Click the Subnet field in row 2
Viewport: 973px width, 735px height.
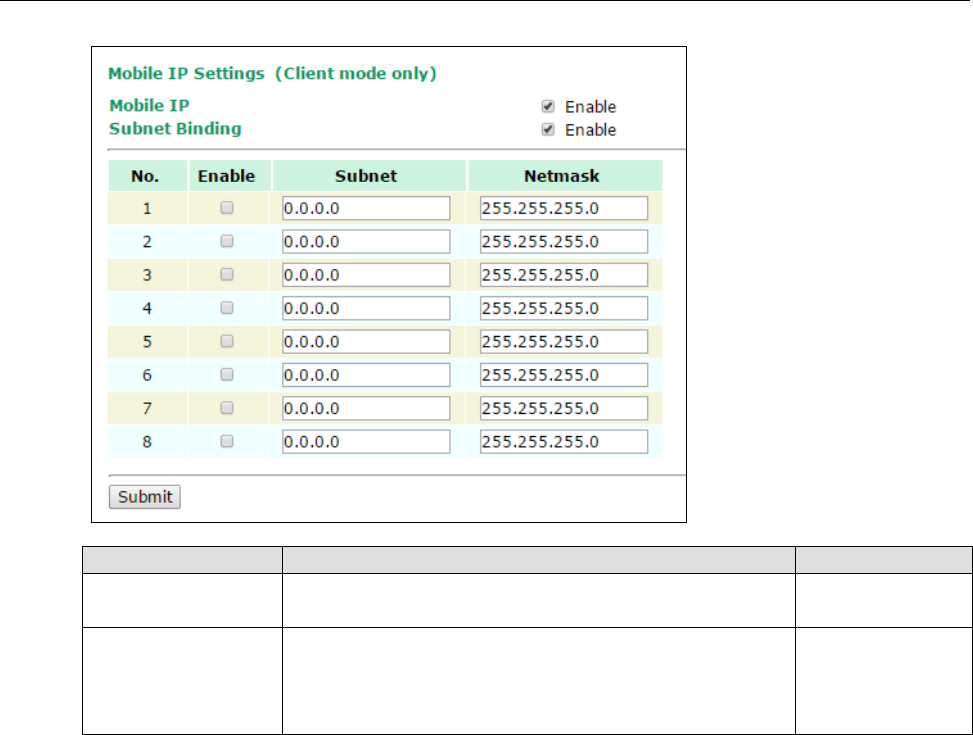[366, 241]
